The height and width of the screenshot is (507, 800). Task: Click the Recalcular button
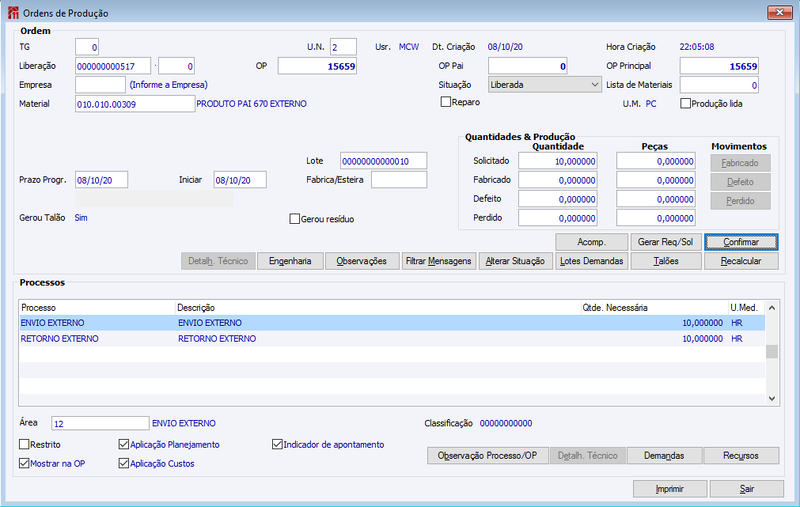pos(741,261)
